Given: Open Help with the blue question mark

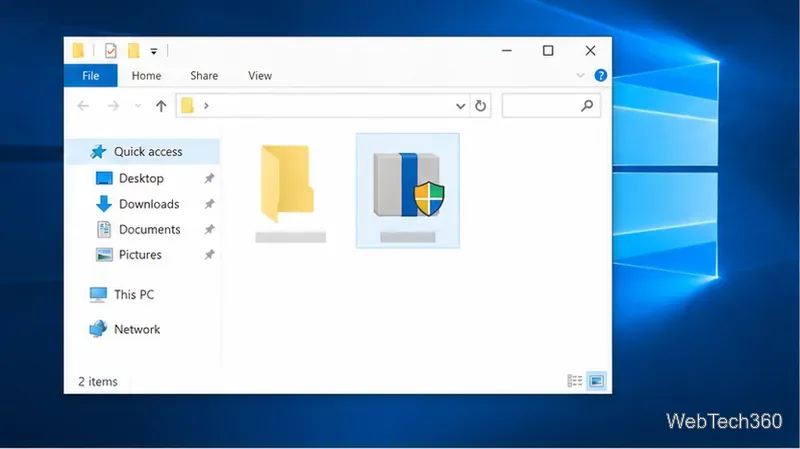Looking at the screenshot, I should point(601,76).
